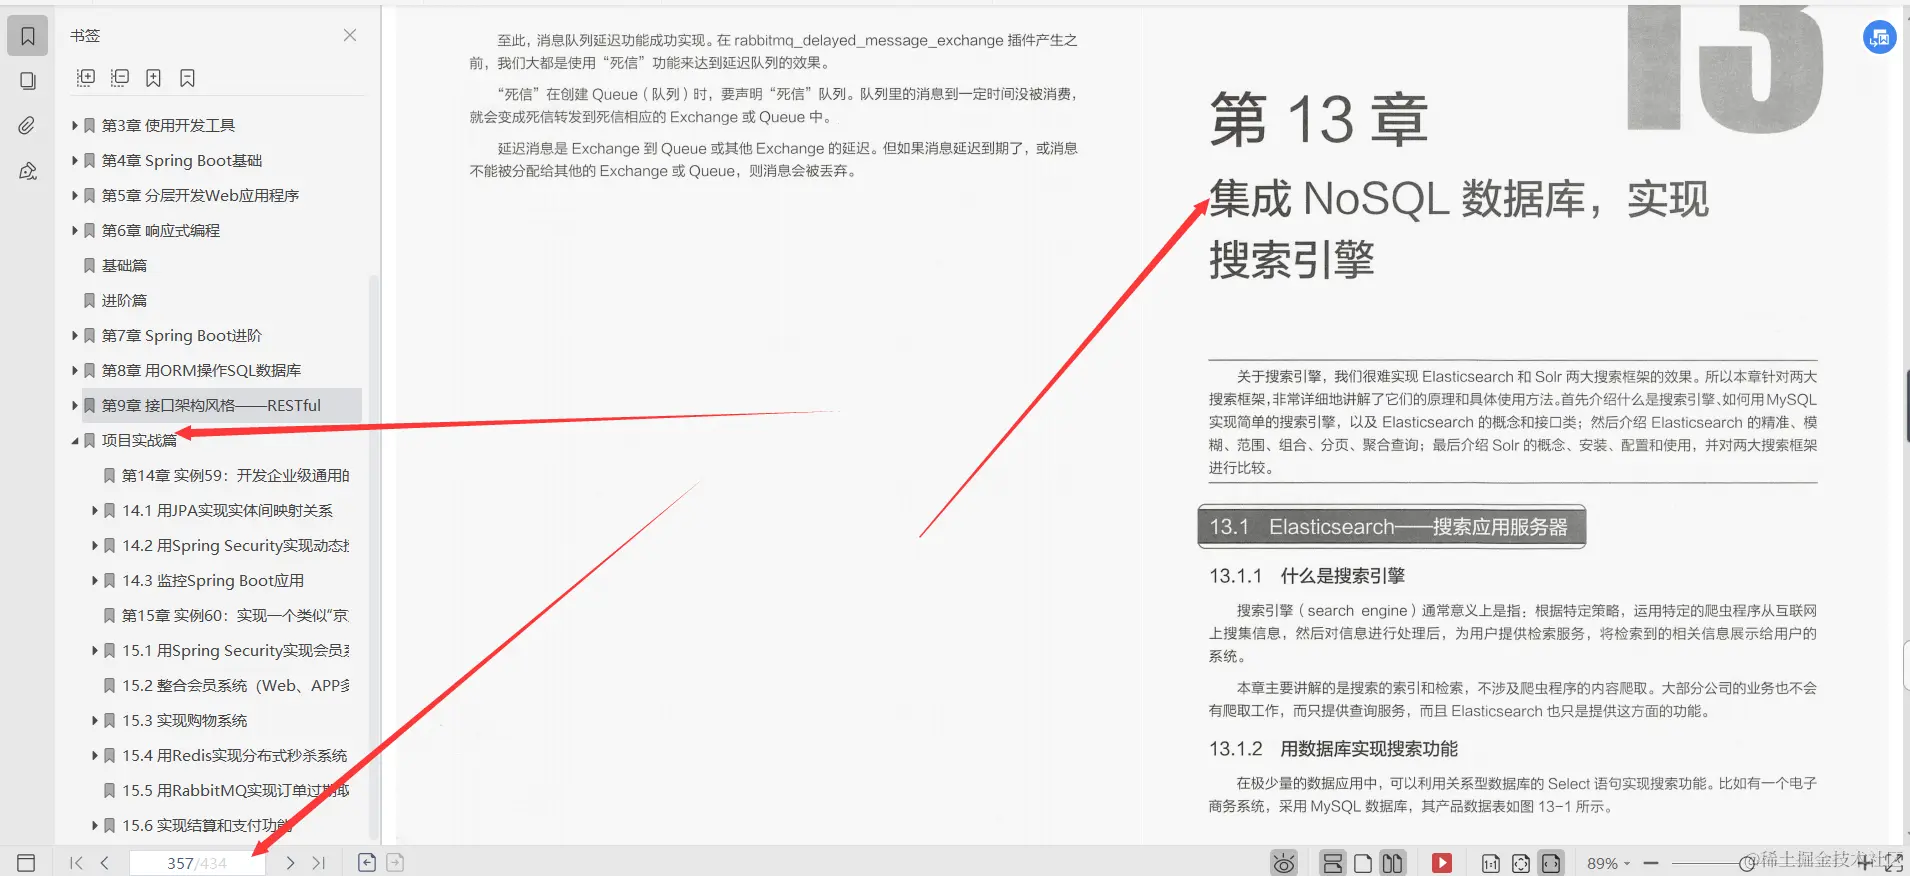Toggle eye-protection mode icon
The image size is (1910, 876).
click(1284, 863)
